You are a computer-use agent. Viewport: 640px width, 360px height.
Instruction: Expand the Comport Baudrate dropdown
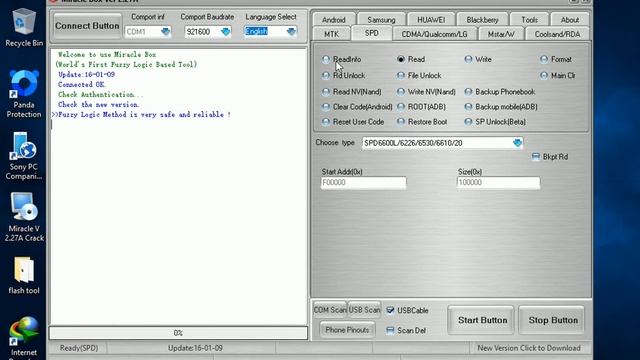[x=225, y=31]
